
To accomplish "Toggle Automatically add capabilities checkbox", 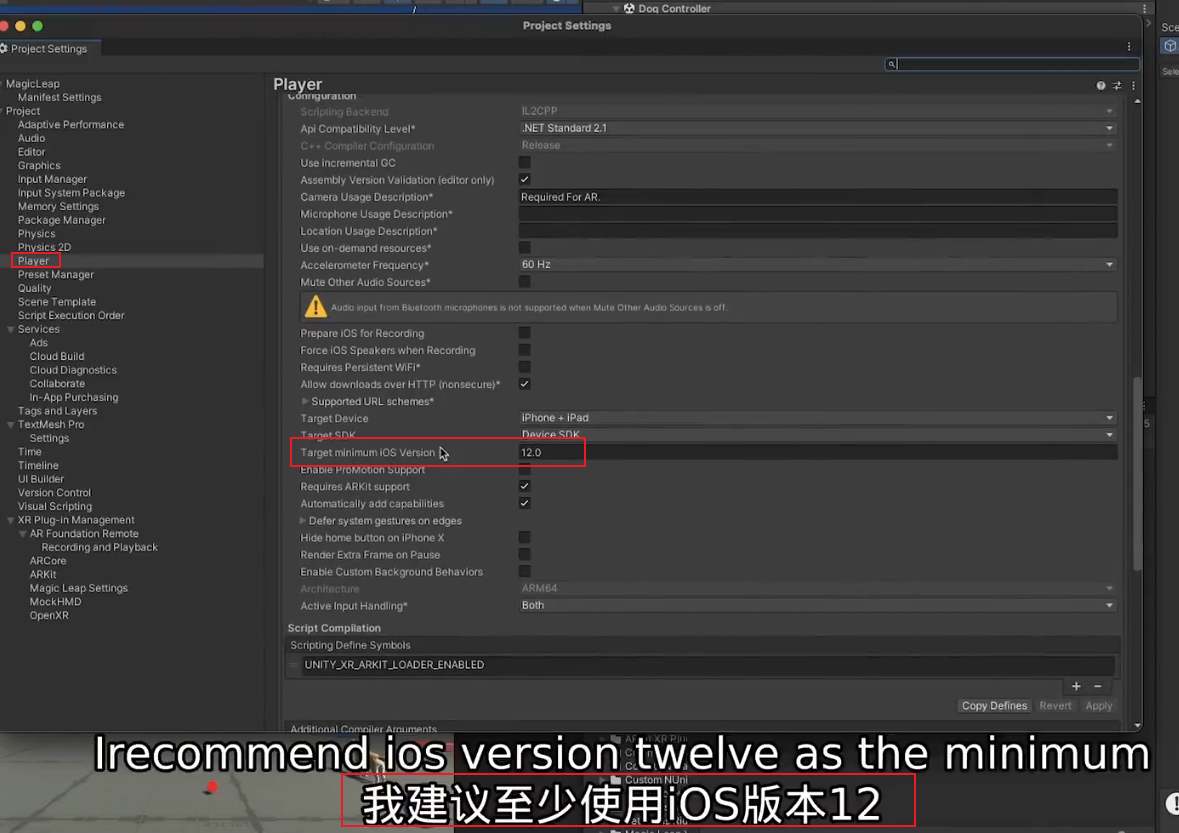I will 525,504.
